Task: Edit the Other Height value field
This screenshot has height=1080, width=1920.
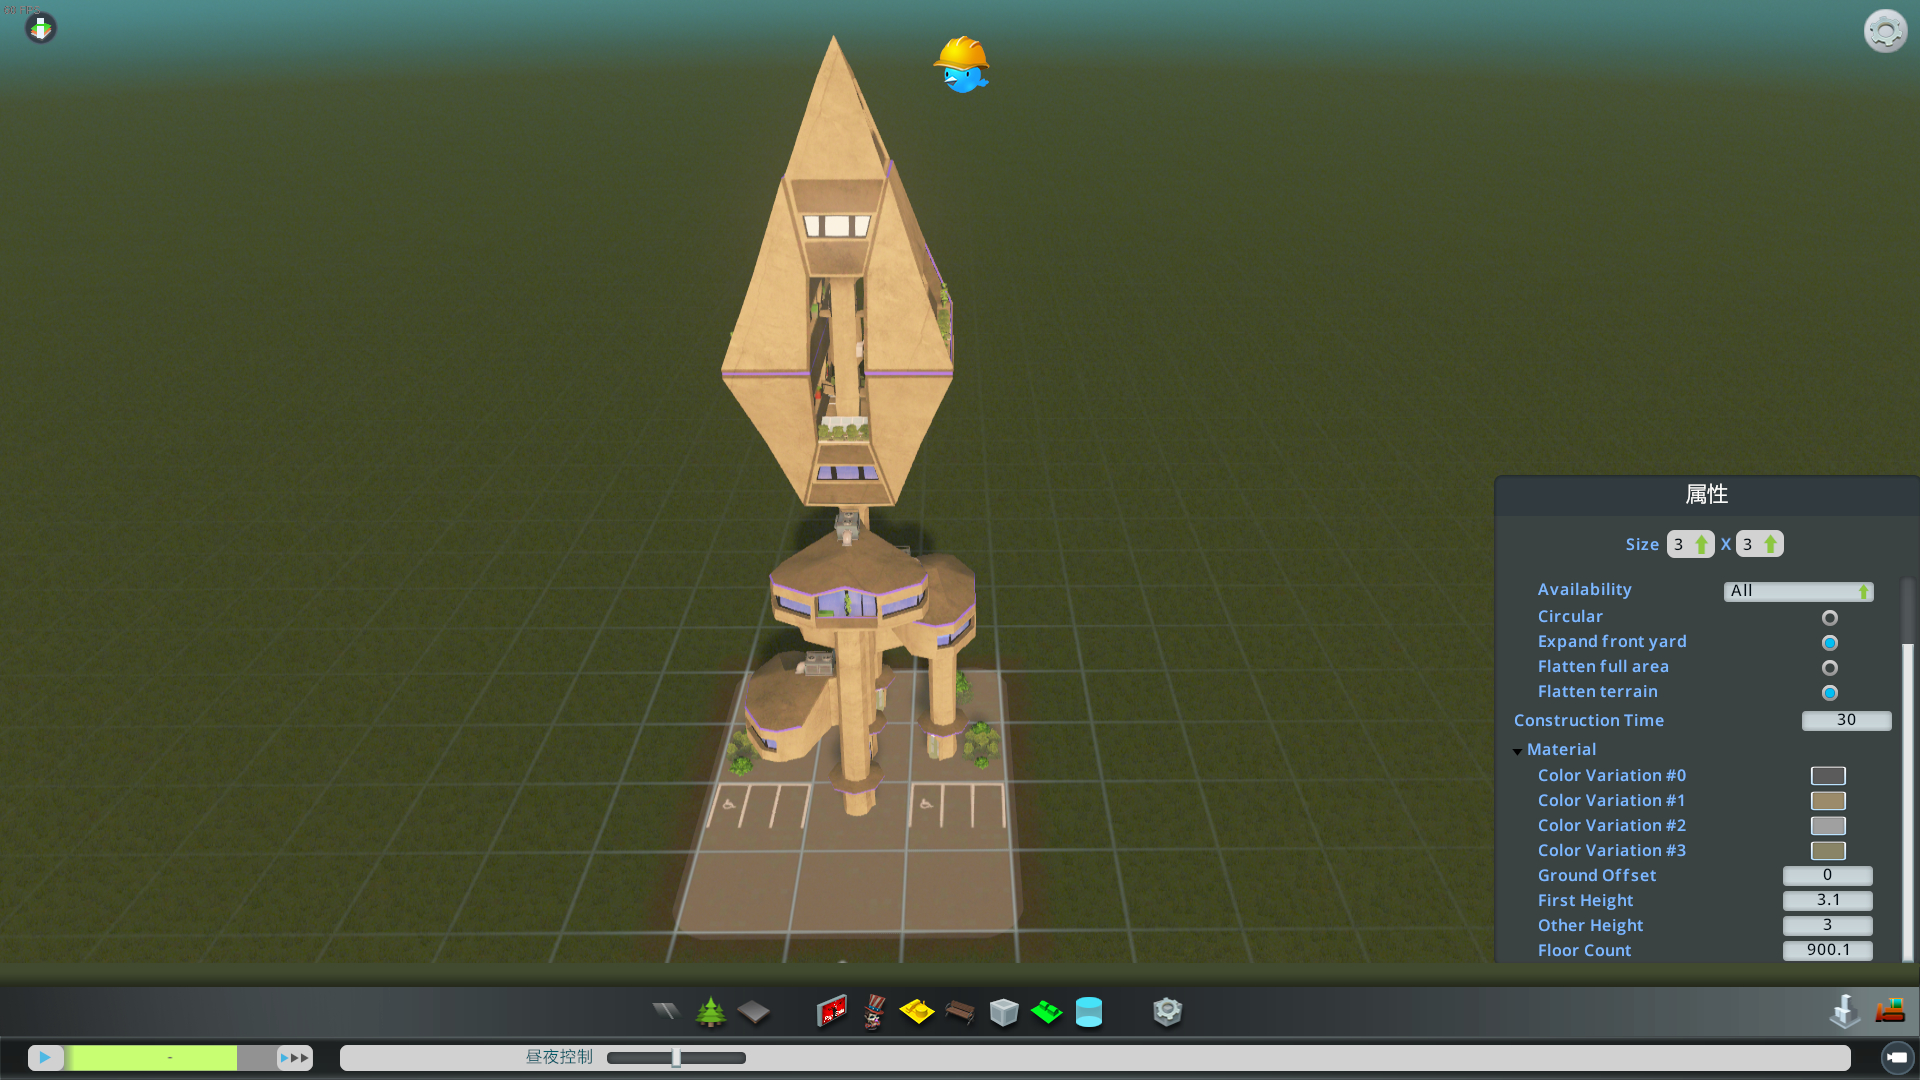Action: 1827,925
